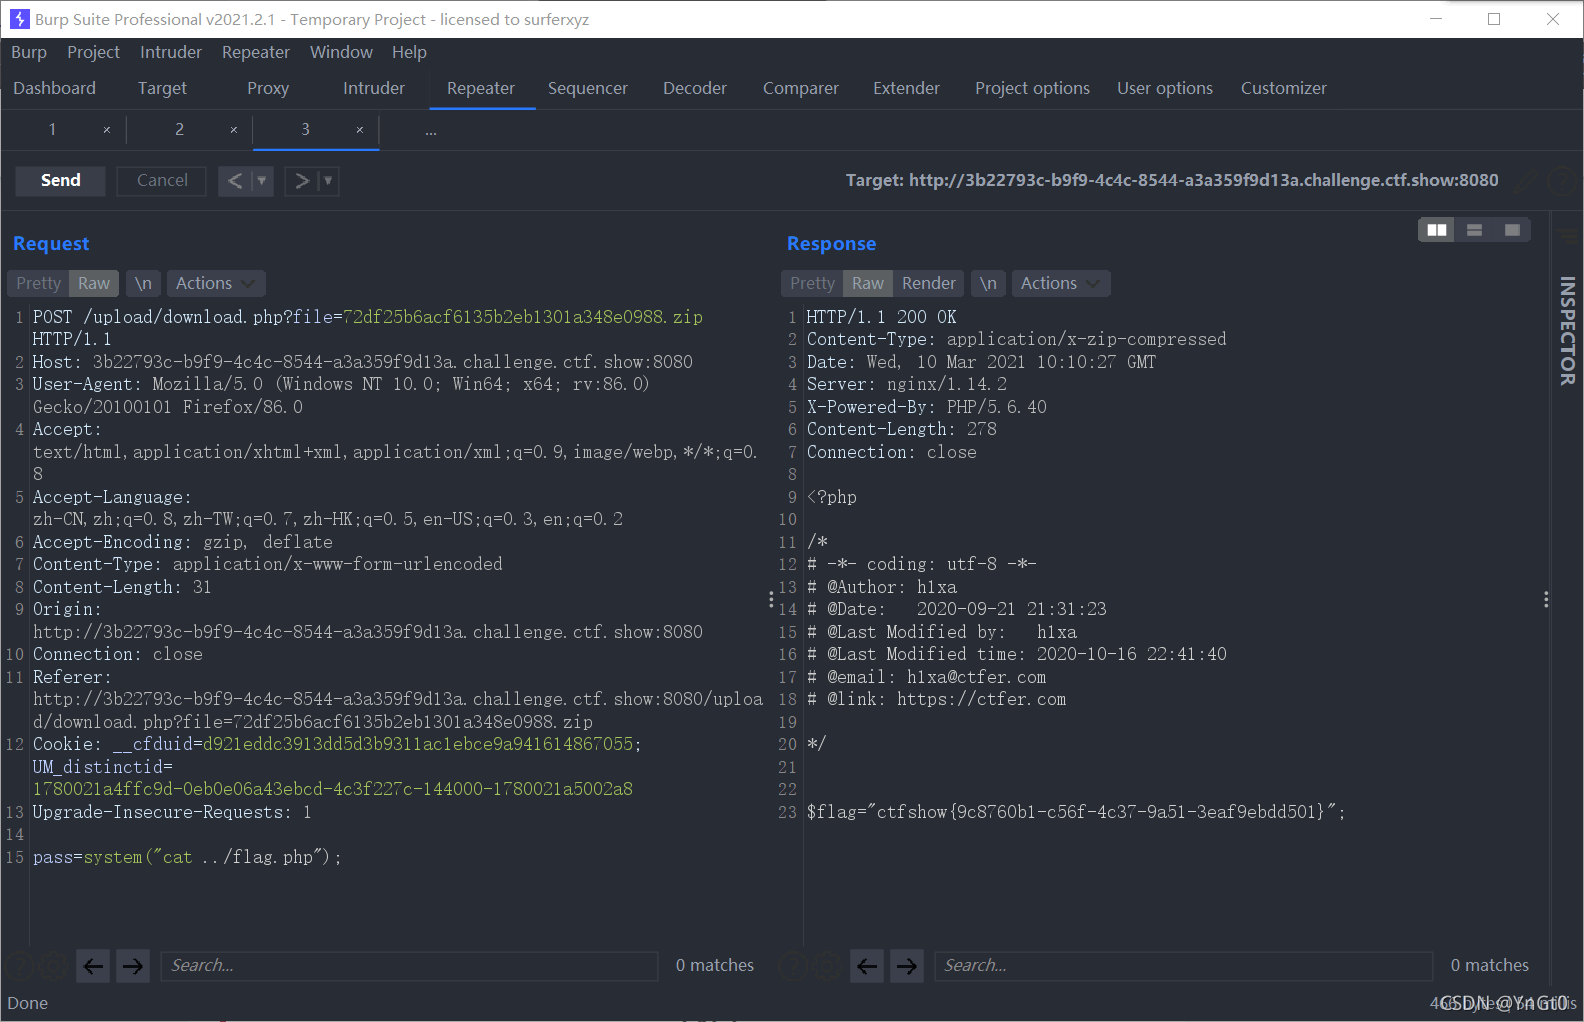Switch to the Dashboard tab
Image resolution: width=1584 pixels, height=1022 pixels.
(55, 88)
